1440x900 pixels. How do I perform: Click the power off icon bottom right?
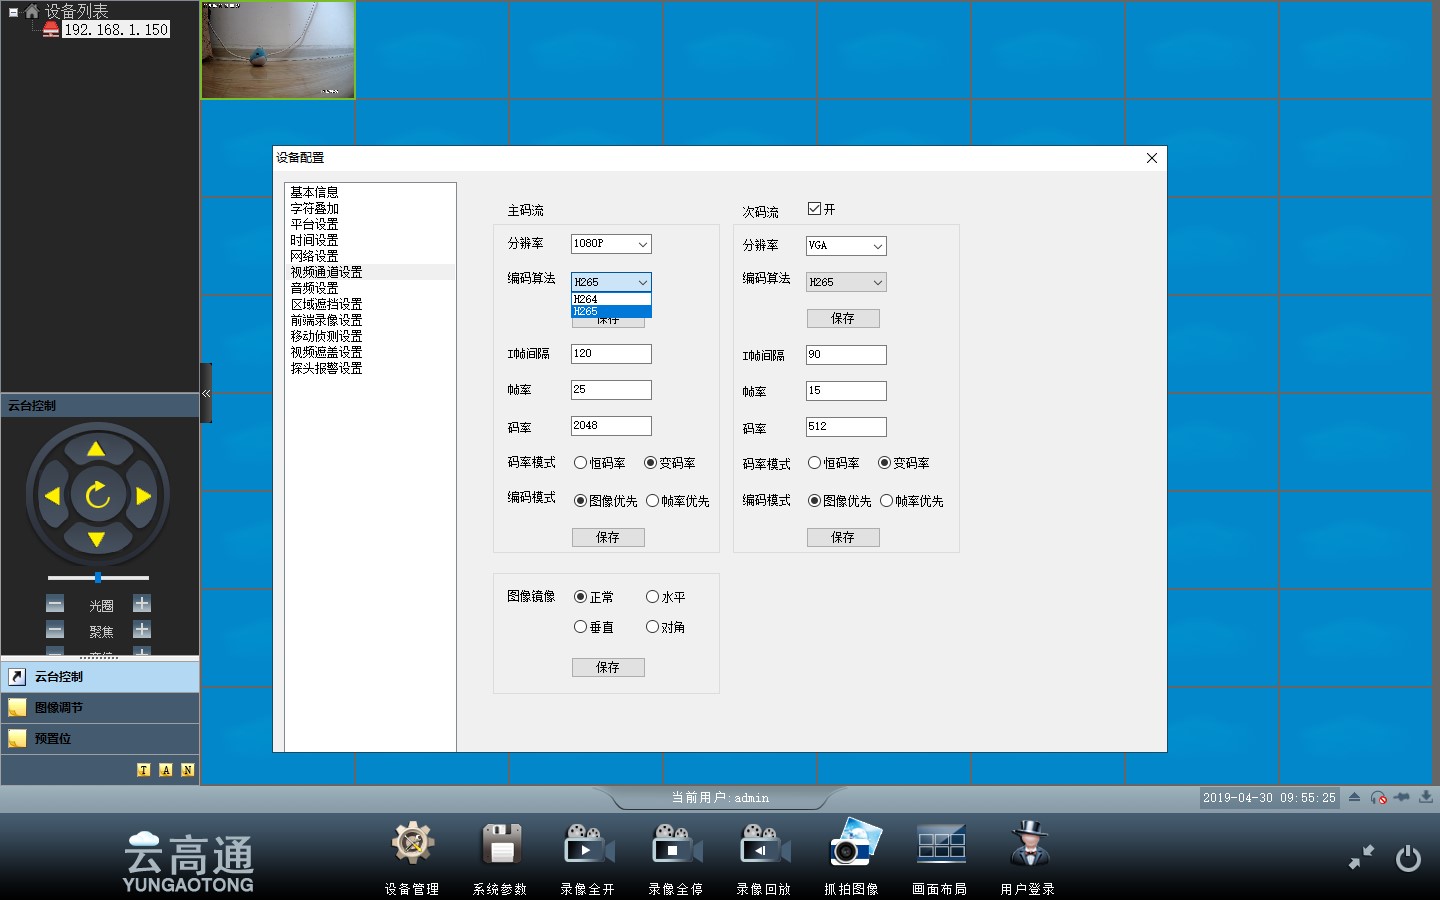[x=1408, y=857]
